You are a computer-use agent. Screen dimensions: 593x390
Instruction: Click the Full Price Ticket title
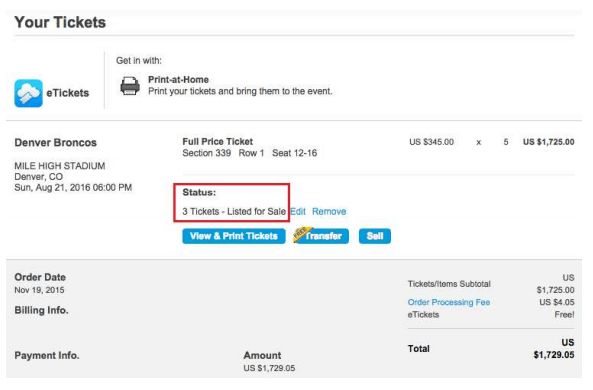(x=217, y=141)
